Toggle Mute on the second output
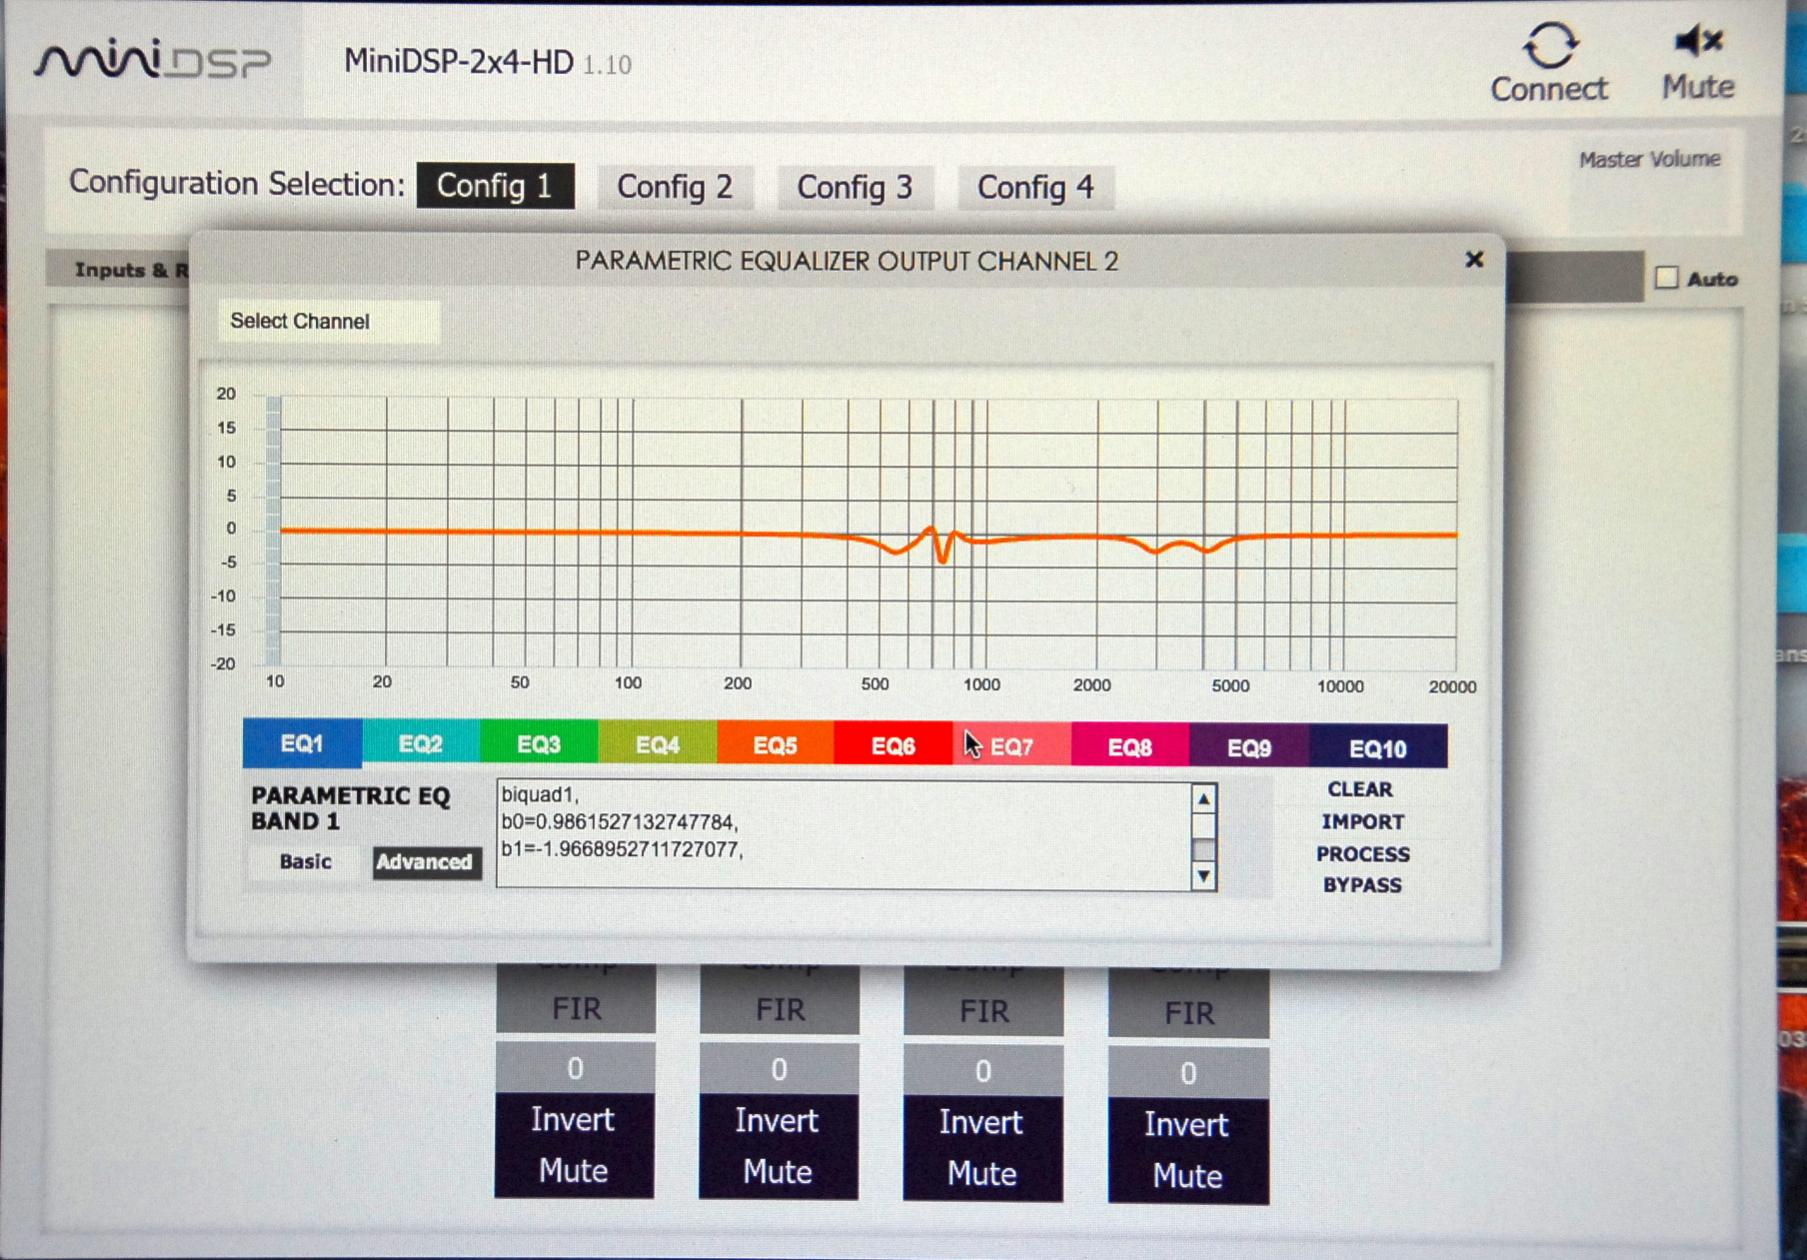Screen dimensions: 1807x1260 click(777, 1171)
